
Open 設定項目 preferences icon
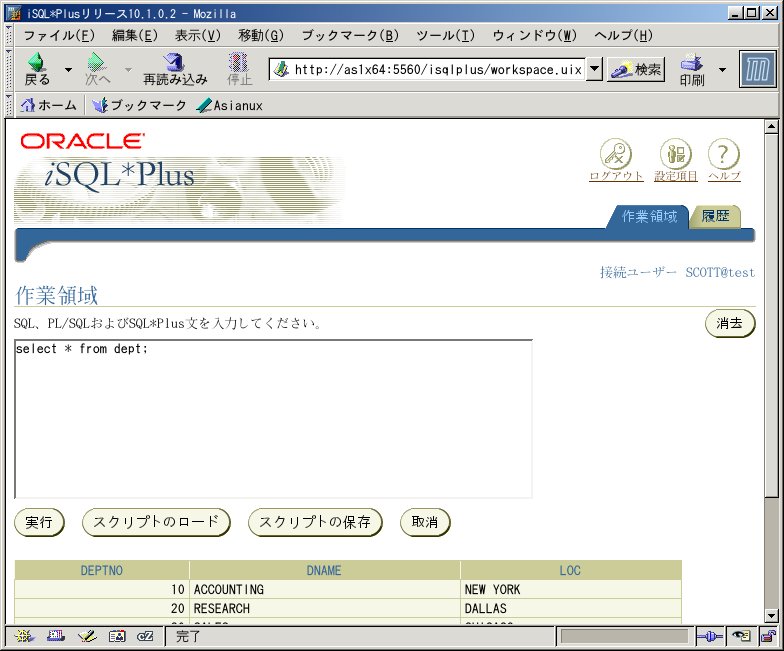[x=676, y=154]
